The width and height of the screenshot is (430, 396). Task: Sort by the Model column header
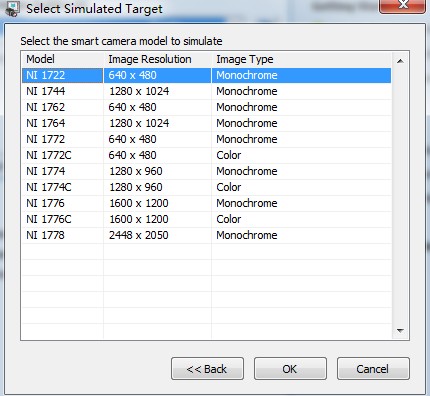tap(63, 59)
